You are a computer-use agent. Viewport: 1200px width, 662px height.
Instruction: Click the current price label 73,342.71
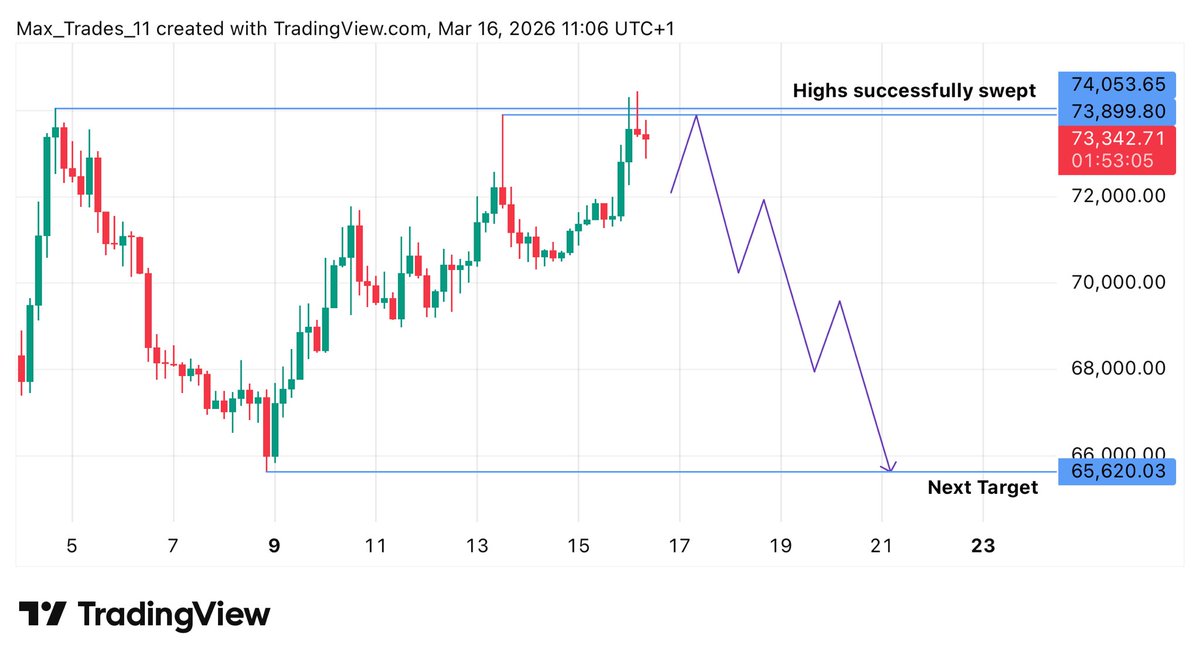click(x=1116, y=137)
